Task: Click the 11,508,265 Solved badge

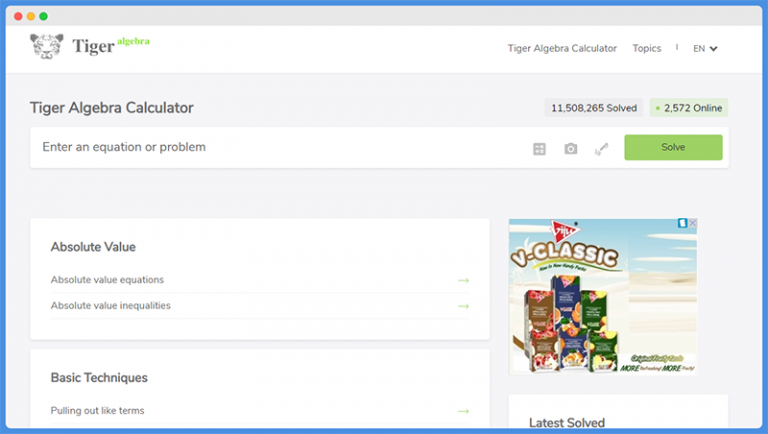Action: coord(594,108)
